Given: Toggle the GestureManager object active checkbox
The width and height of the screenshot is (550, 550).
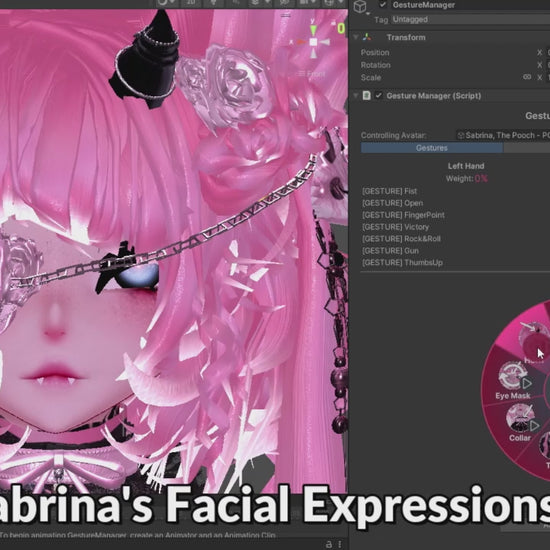Looking at the screenshot, I should 383,5.
